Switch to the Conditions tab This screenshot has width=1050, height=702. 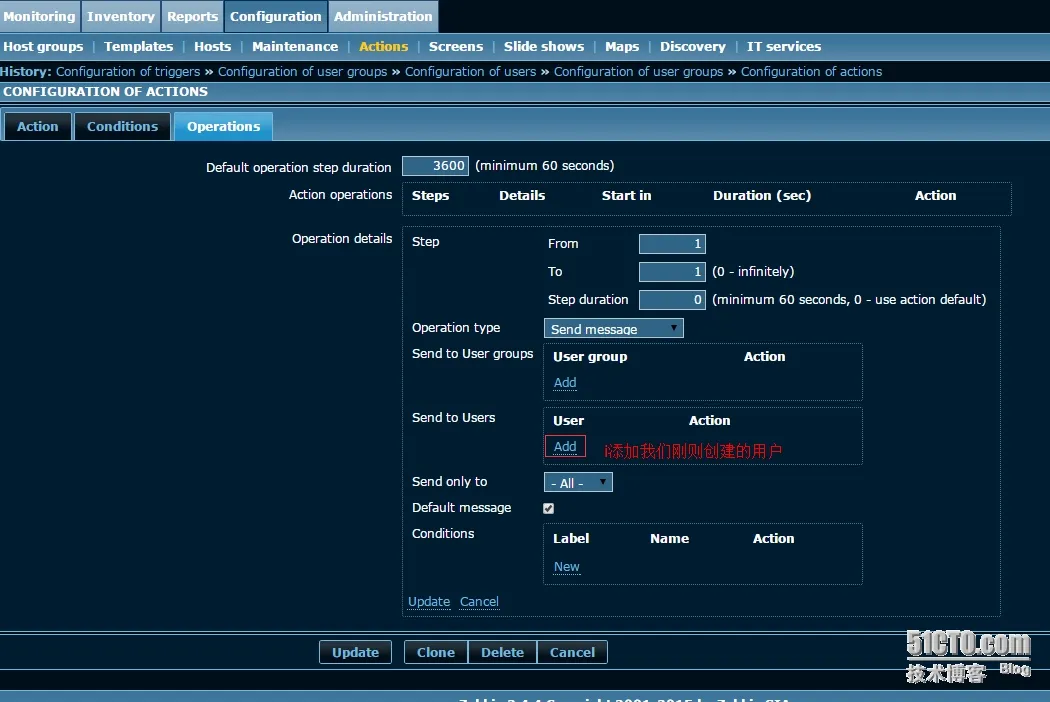click(123, 127)
